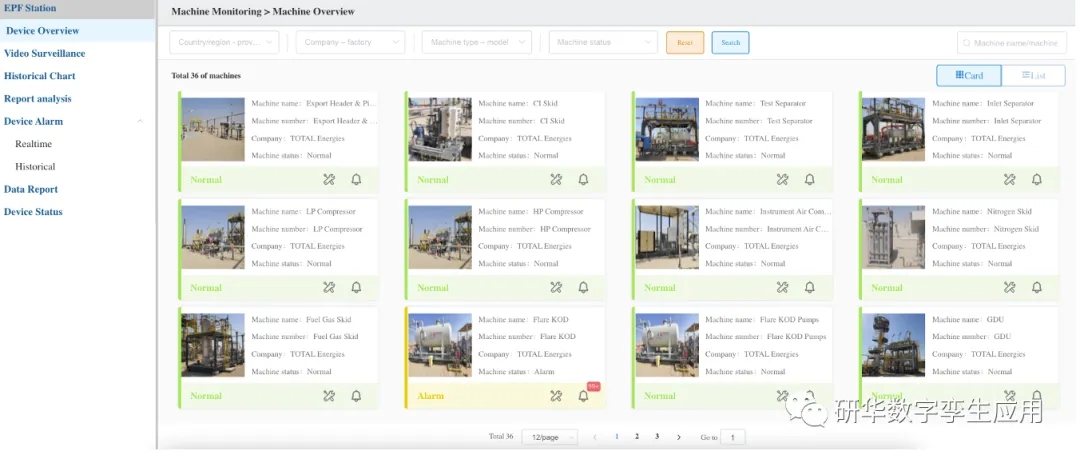Click the bell icon on Flare KOD card

pos(583,396)
